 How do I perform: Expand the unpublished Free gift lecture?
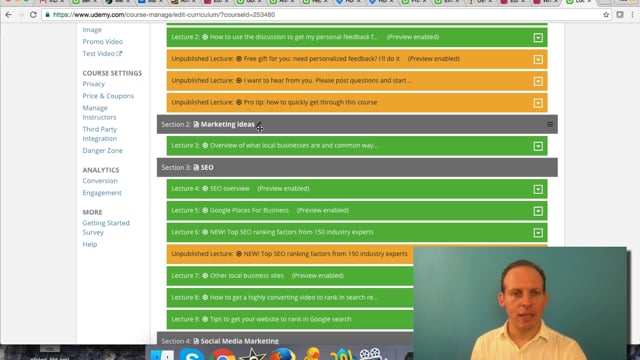pyautogui.click(x=538, y=60)
